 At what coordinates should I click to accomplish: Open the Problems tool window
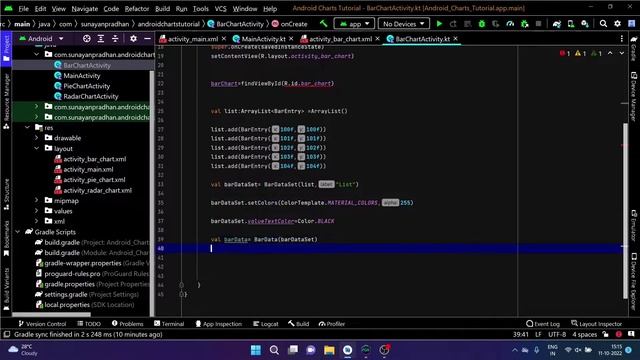pos(127,324)
